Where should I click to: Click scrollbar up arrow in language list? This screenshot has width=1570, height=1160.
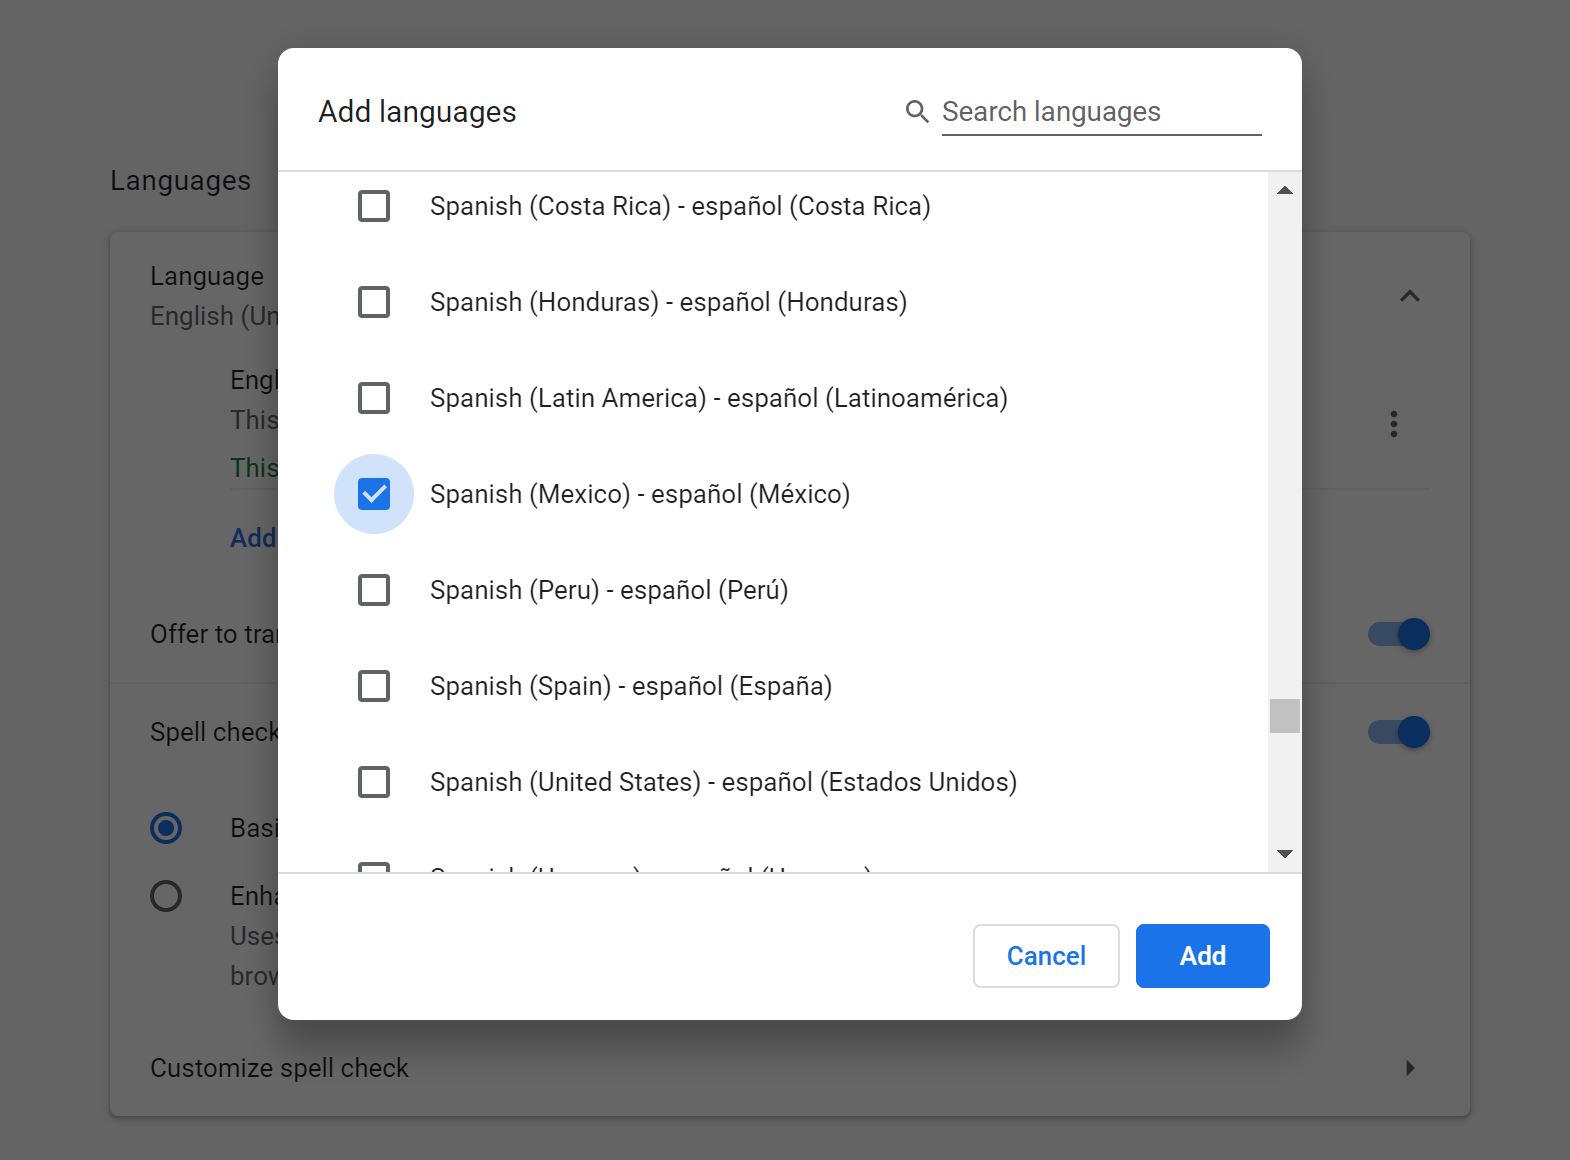(x=1285, y=190)
